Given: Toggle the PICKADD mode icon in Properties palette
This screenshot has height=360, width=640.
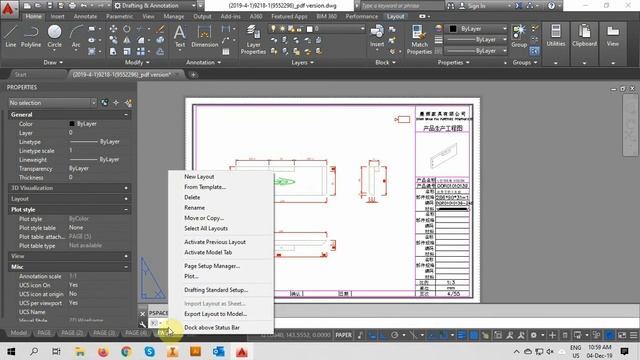Looking at the screenshot, I should coord(105,103).
